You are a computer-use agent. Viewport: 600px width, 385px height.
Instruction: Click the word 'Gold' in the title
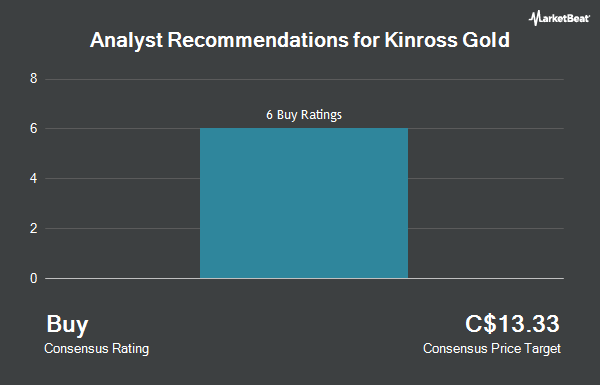pos(486,40)
